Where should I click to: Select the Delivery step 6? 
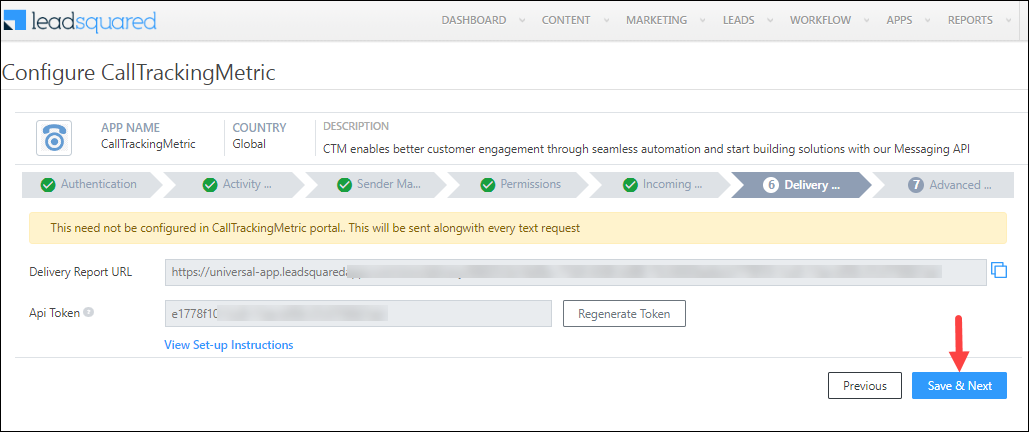click(802, 184)
